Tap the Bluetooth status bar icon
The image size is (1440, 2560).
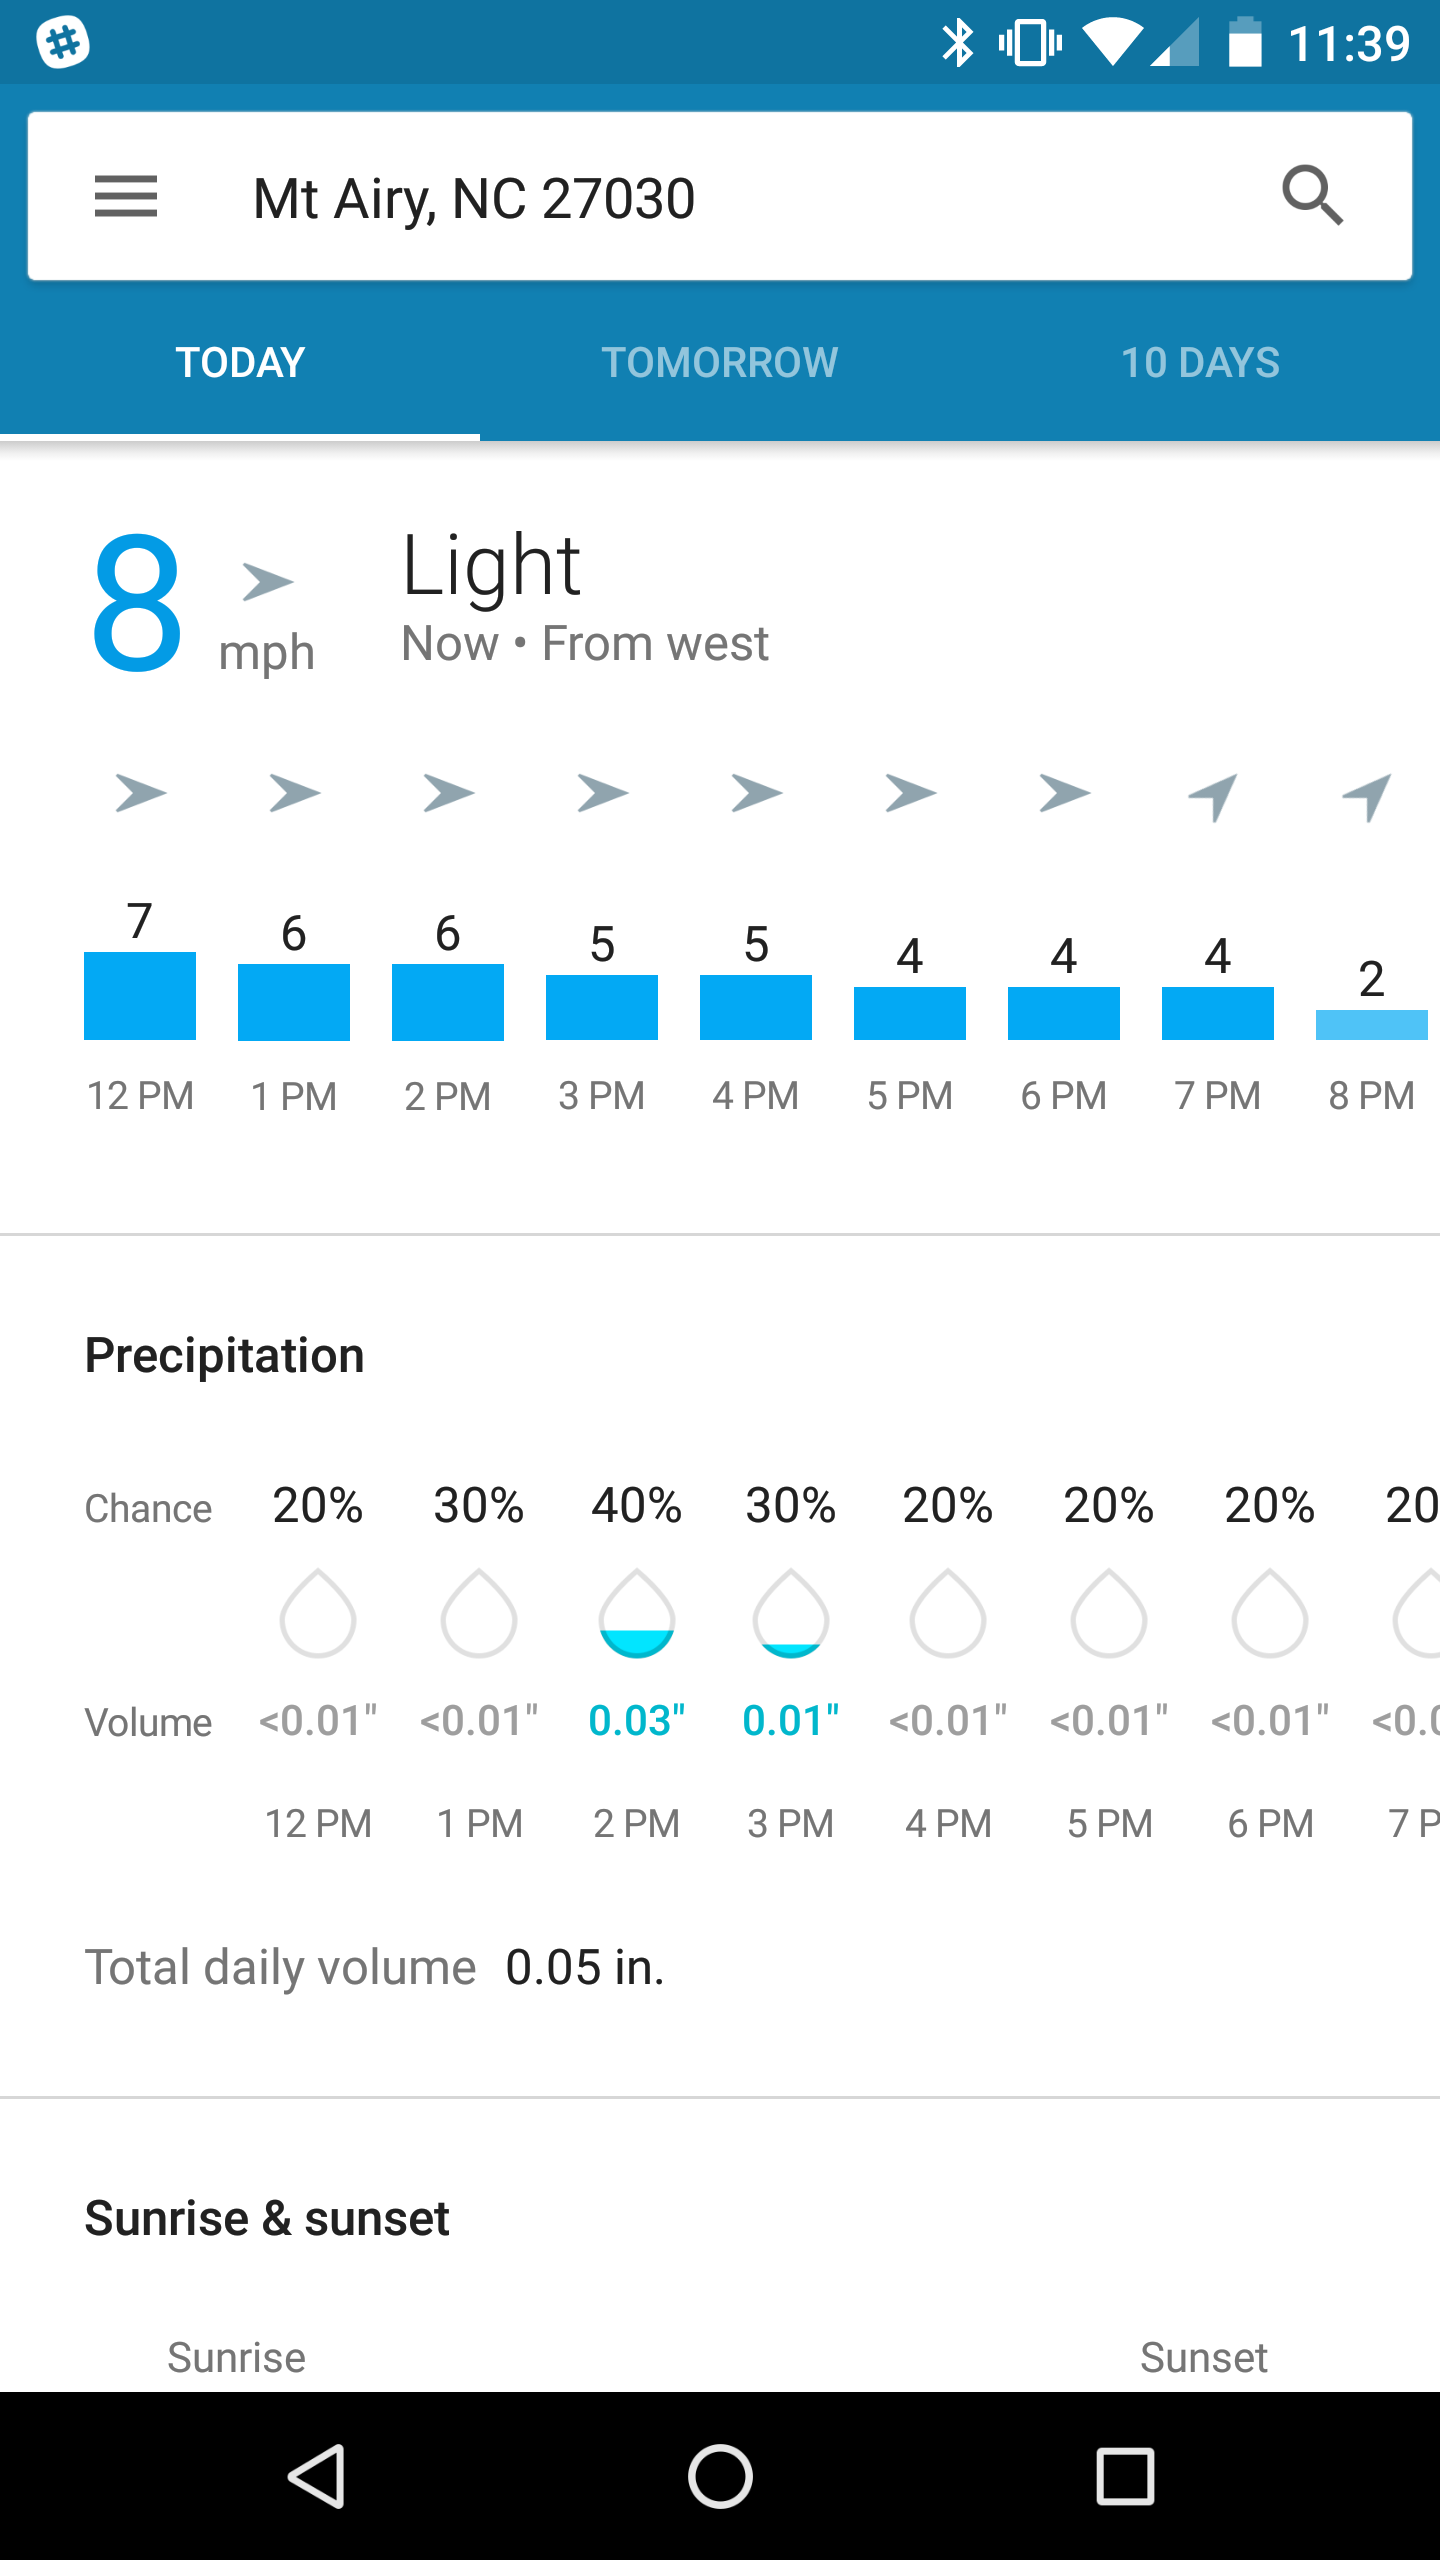coord(959,41)
